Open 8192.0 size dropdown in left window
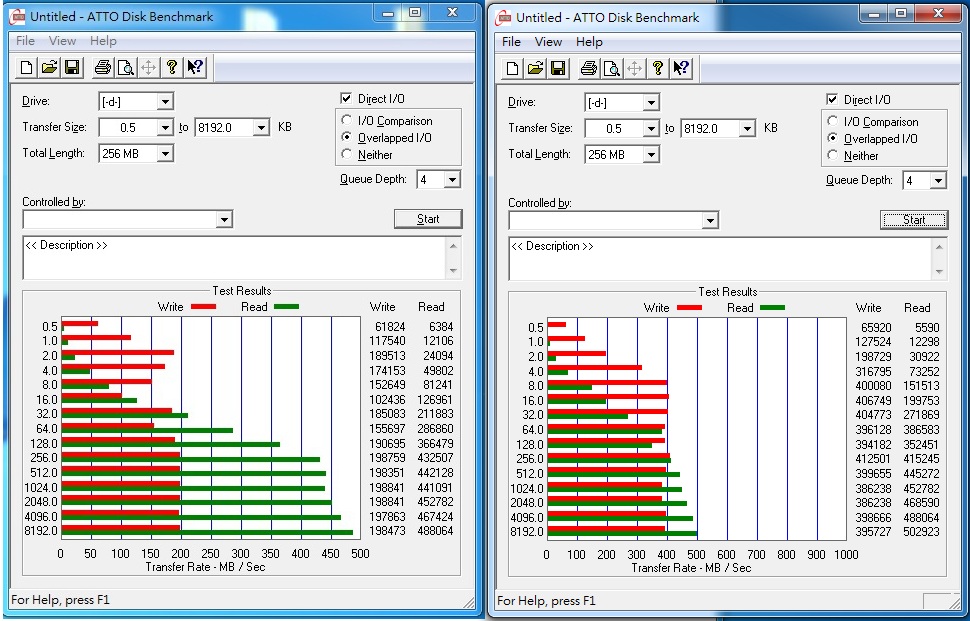 [261, 127]
